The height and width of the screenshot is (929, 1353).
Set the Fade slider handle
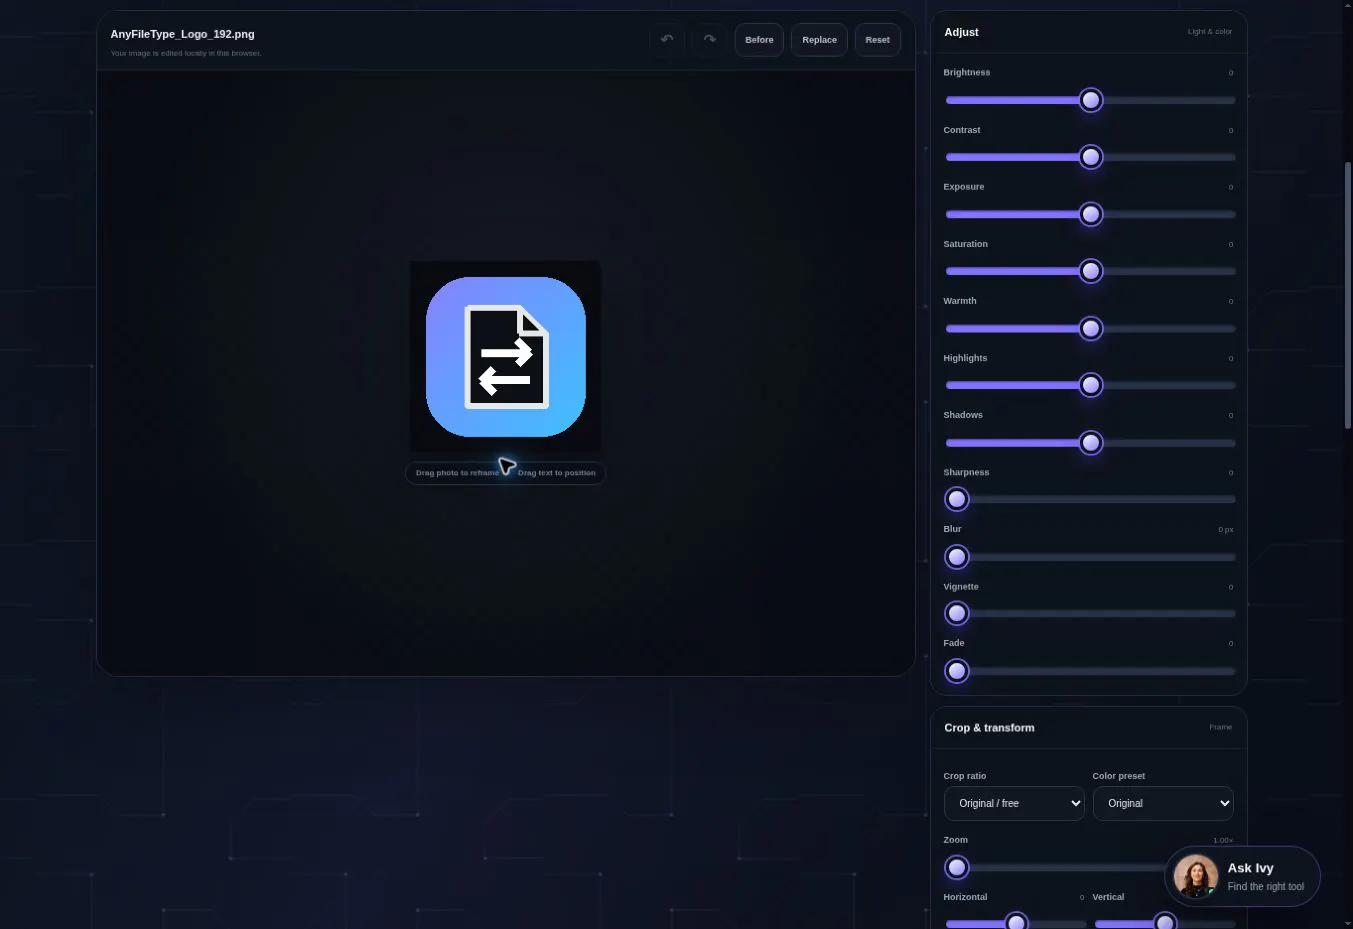pyautogui.click(x=957, y=671)
